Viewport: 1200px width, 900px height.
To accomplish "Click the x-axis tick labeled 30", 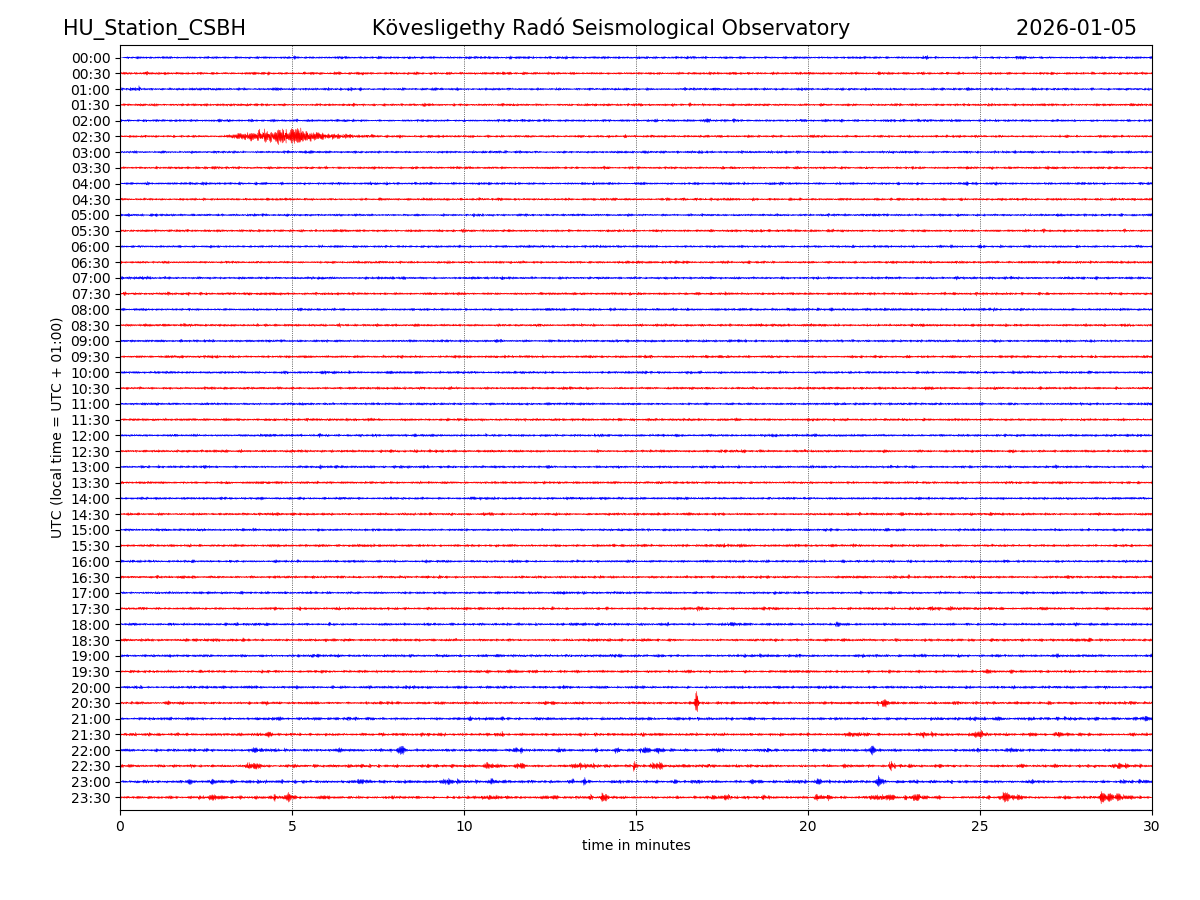I will [x=1152, y=826].
